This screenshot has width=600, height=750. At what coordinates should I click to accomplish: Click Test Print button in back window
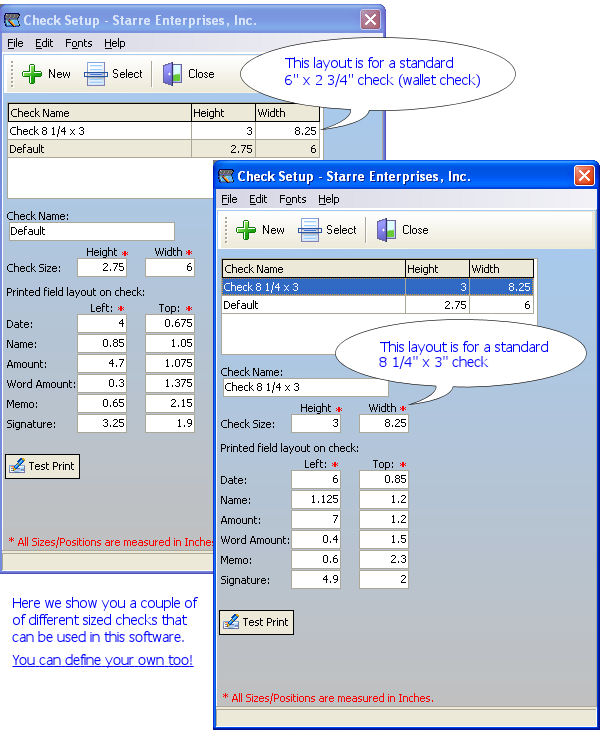pos(43,466)
